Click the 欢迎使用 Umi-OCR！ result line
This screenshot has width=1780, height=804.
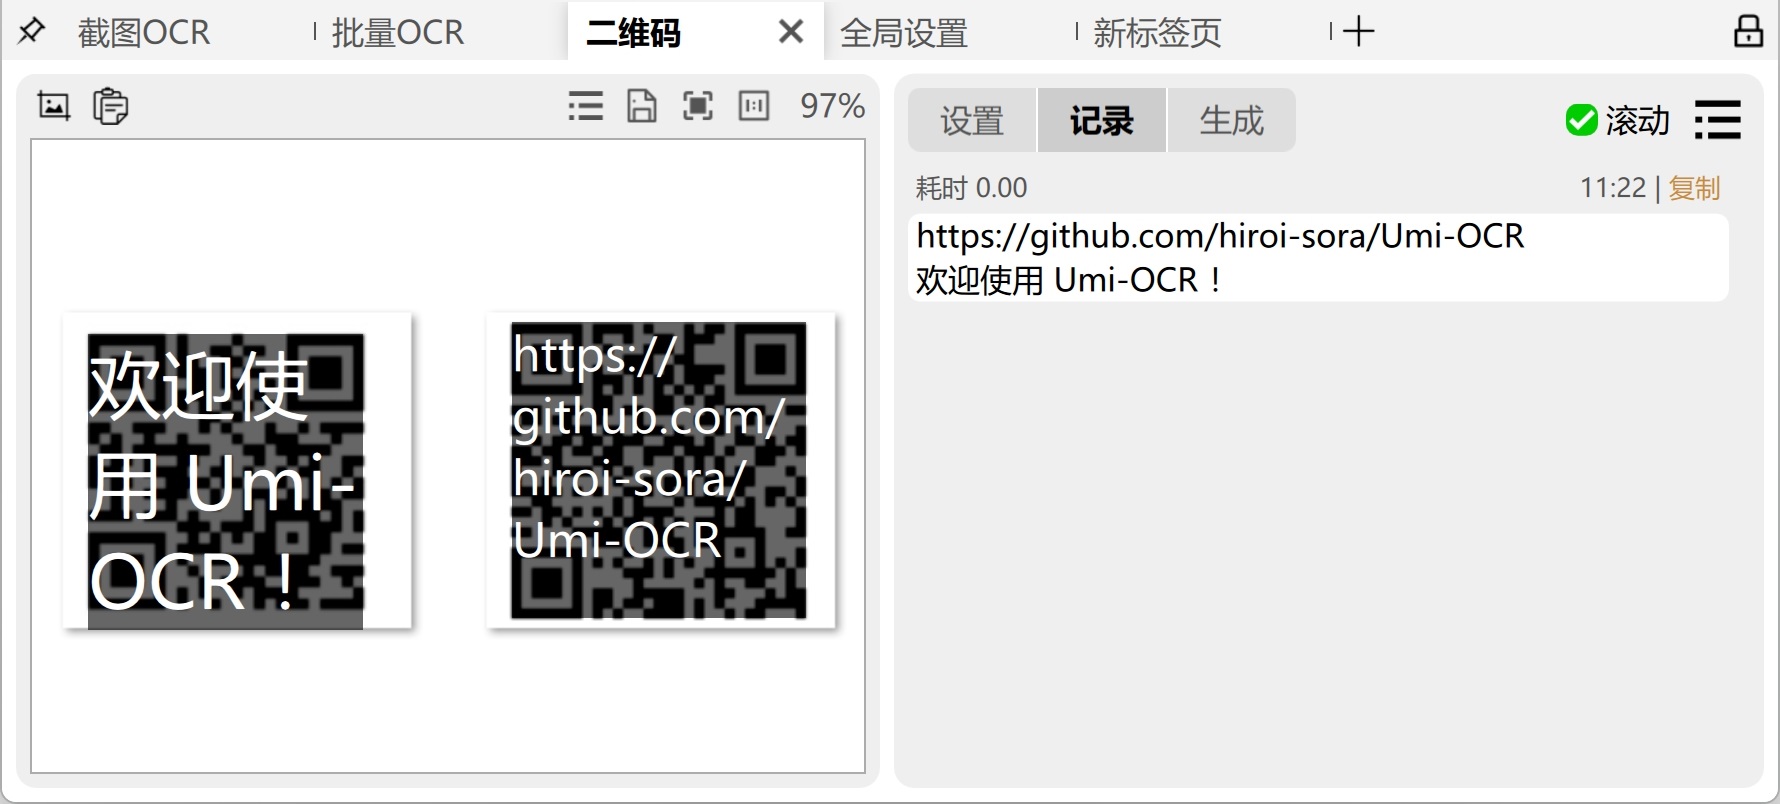tap(1069, 280)
